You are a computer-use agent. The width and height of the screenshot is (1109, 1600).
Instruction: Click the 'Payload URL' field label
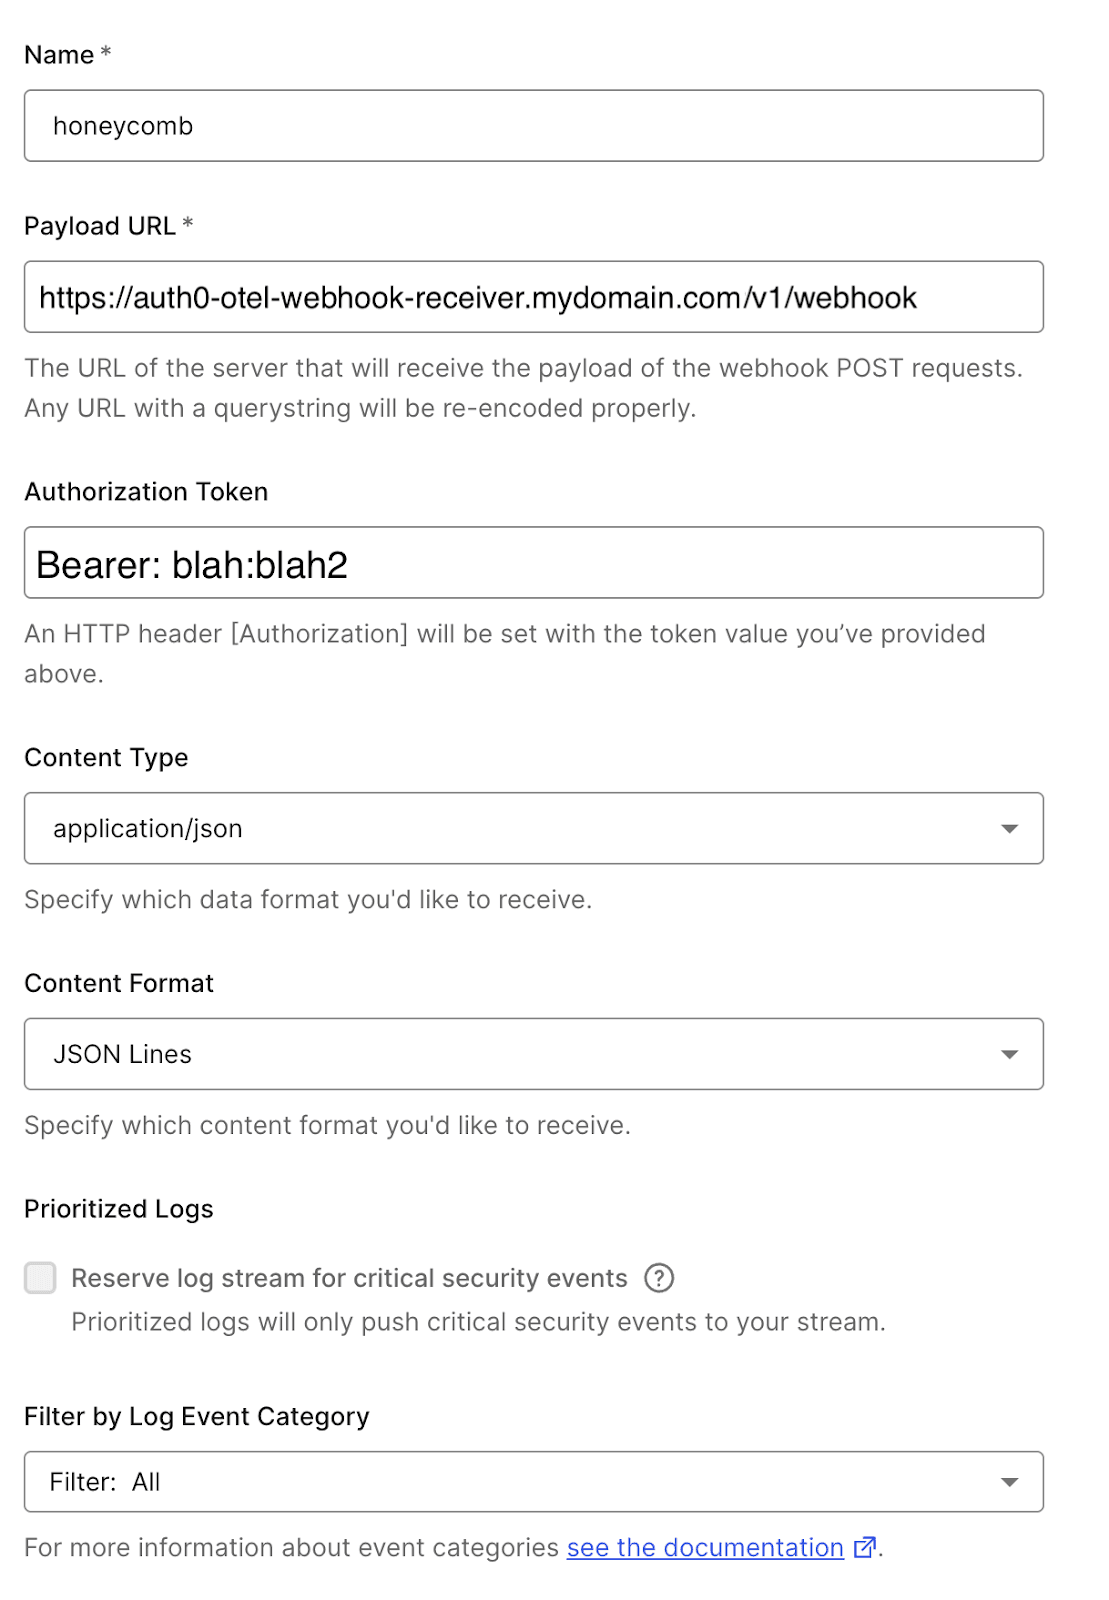tap(100, 226)
